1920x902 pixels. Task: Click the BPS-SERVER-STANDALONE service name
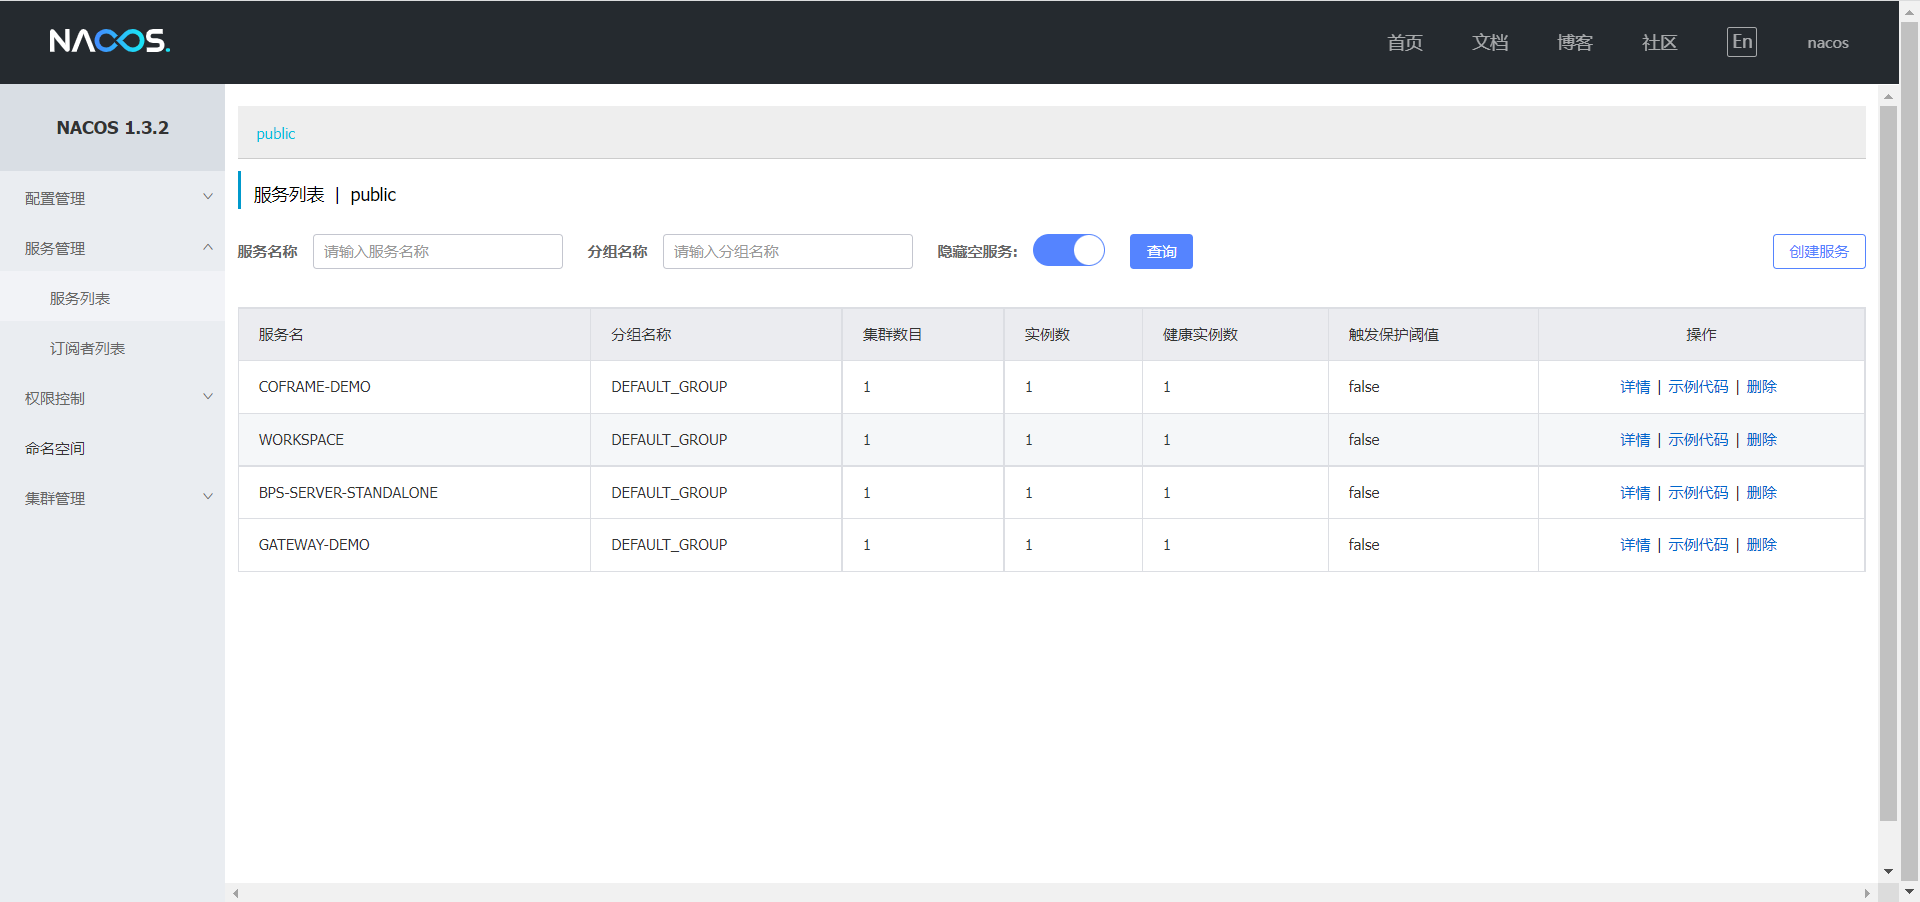[348, 493]
